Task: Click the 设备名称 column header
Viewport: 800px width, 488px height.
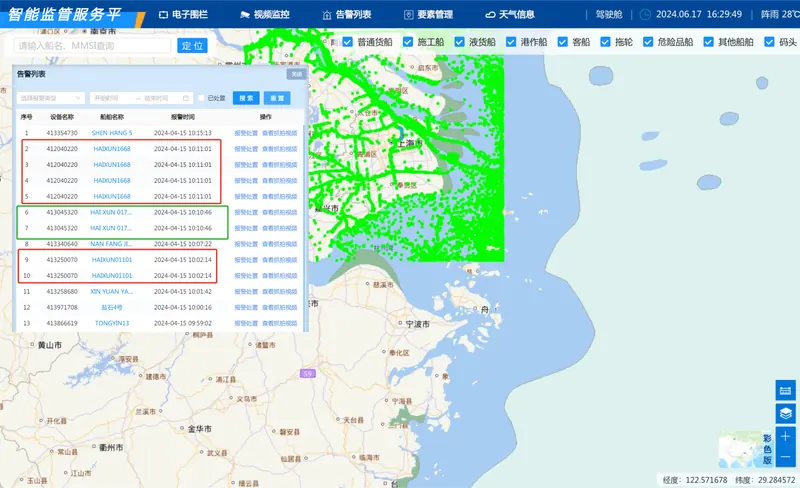Action: (62, 117)
